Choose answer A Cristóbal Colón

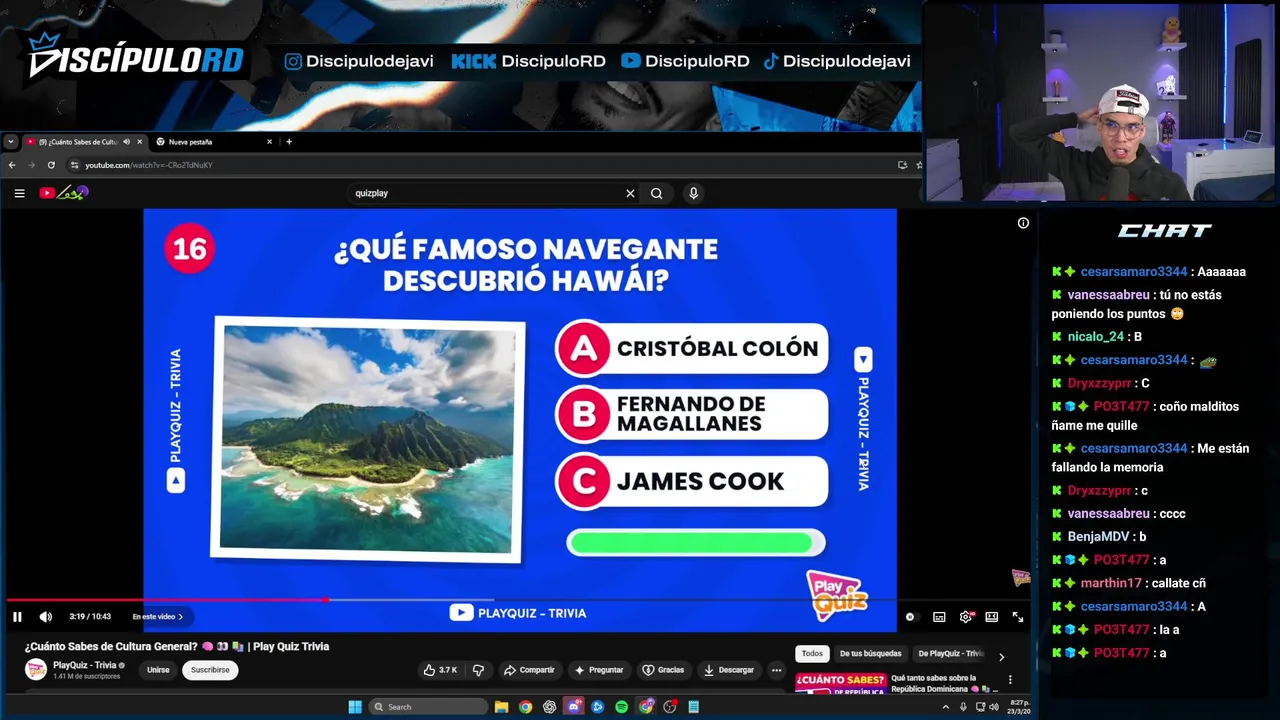click(x=692, y=349)
